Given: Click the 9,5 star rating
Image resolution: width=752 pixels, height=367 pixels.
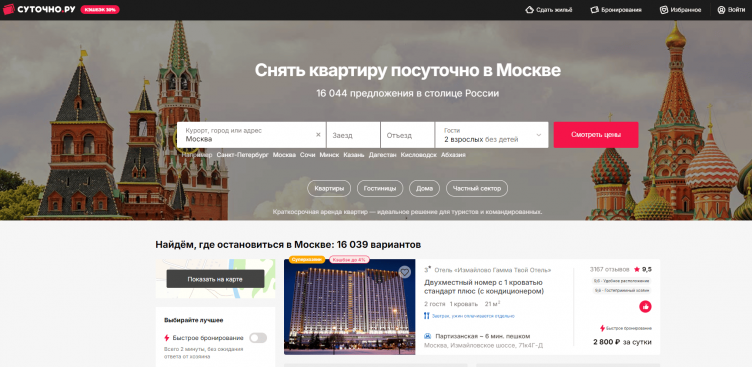Looking at the screenshot, I should pyautogui.click(x=643, y=269).
